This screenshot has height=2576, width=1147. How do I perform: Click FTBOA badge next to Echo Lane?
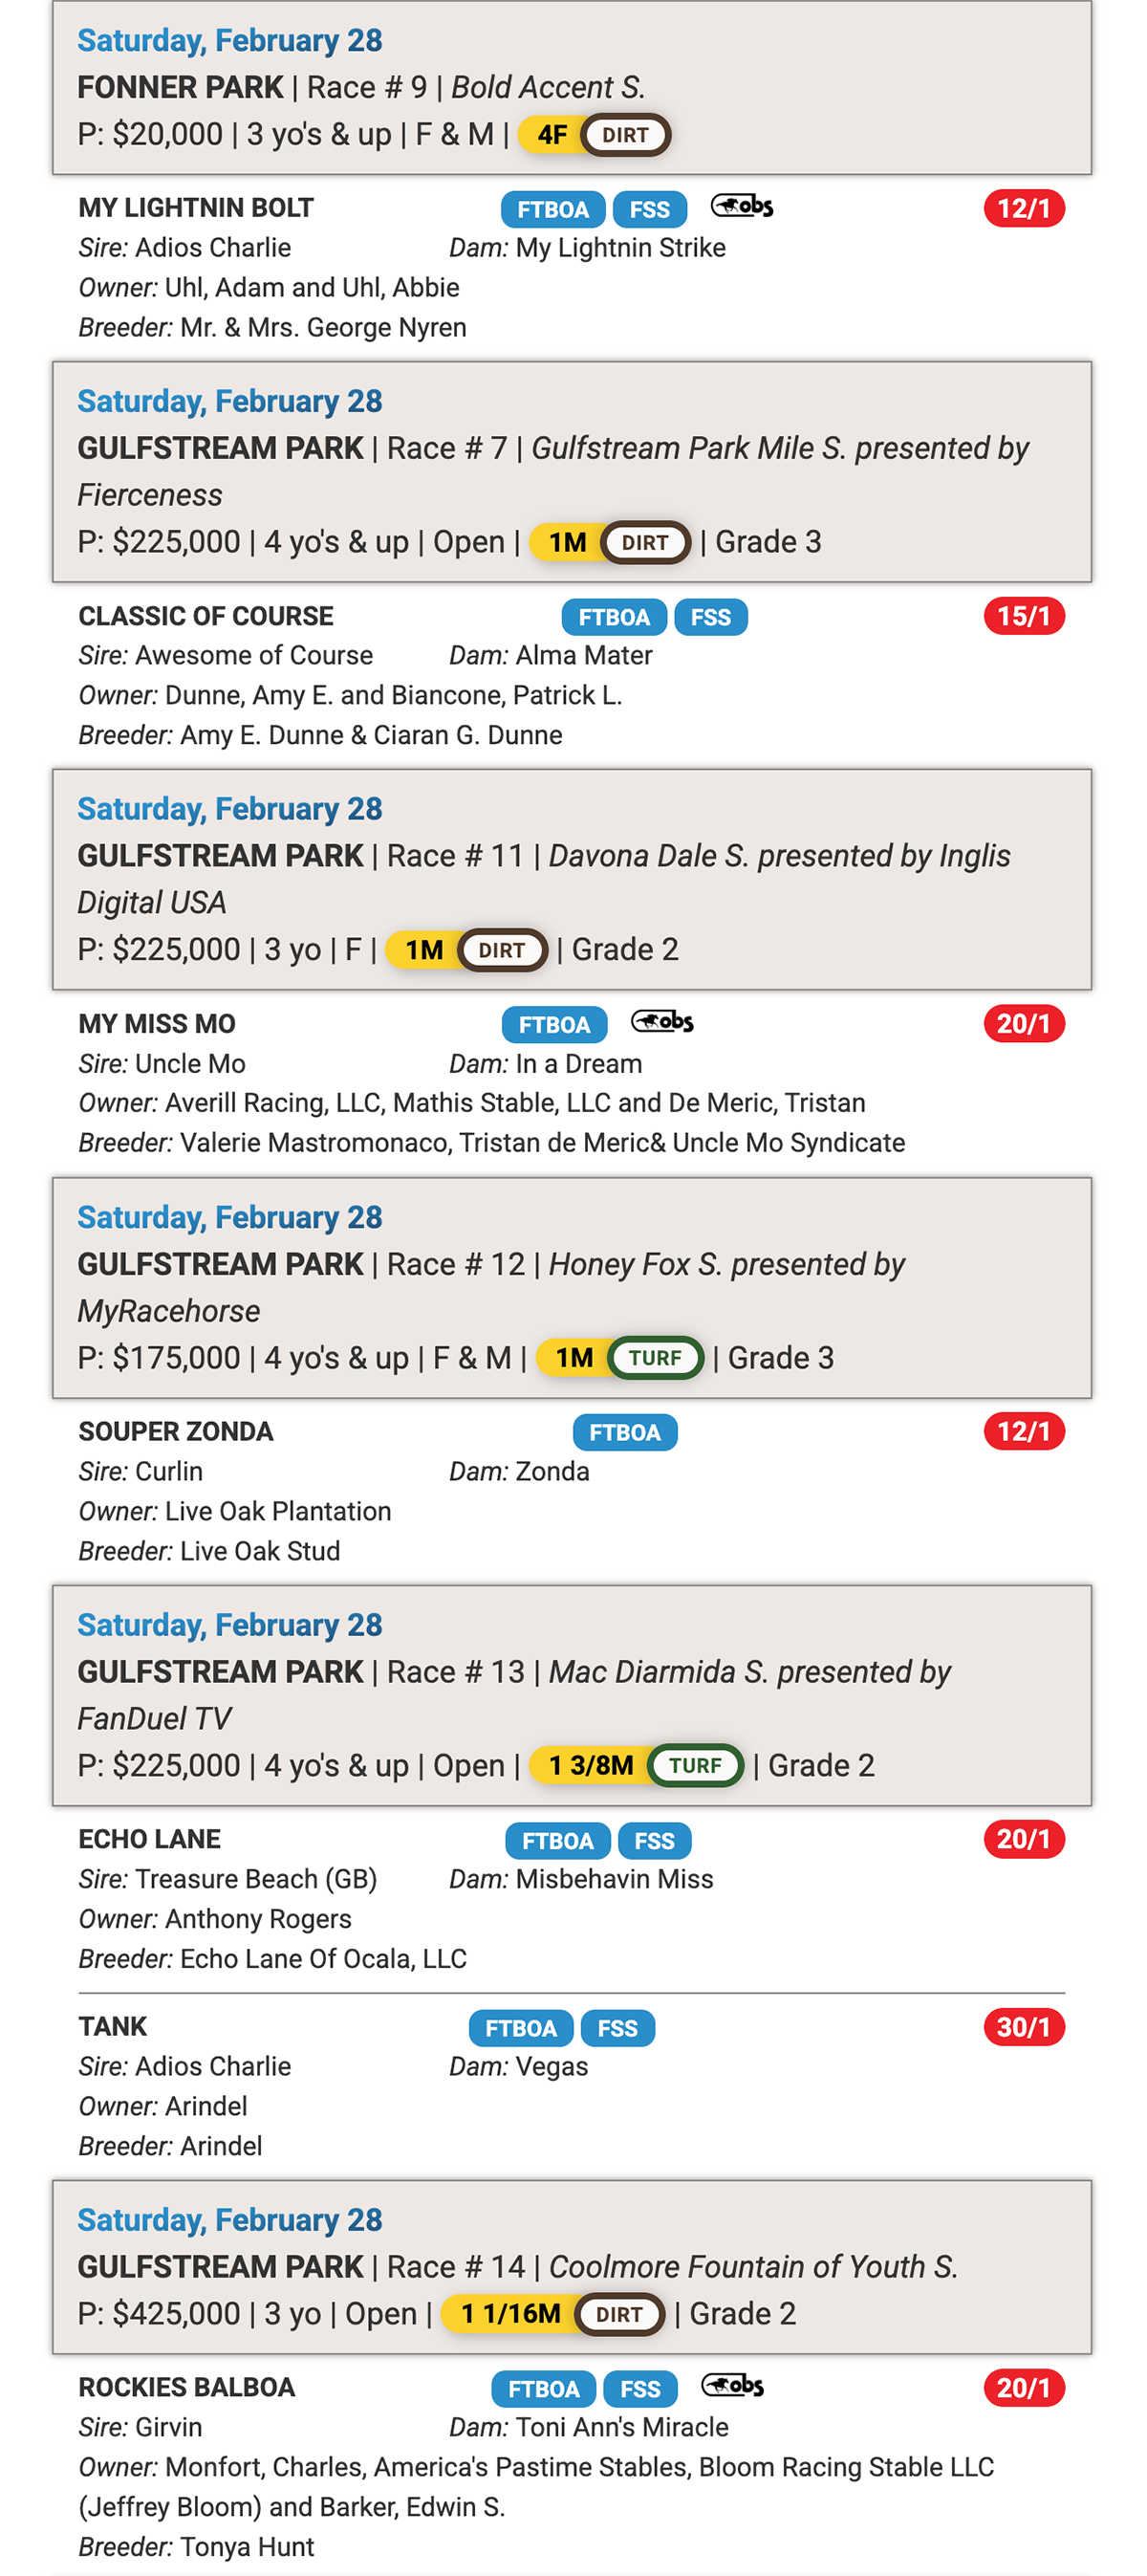click(557, 1840)
